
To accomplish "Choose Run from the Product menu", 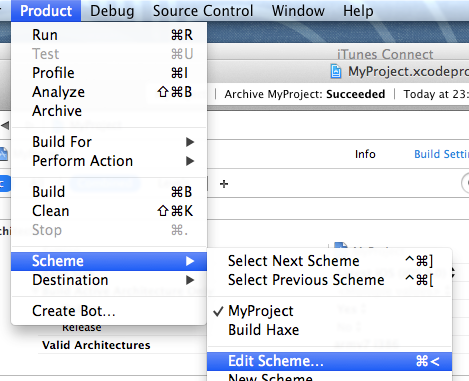I will 109,35.
